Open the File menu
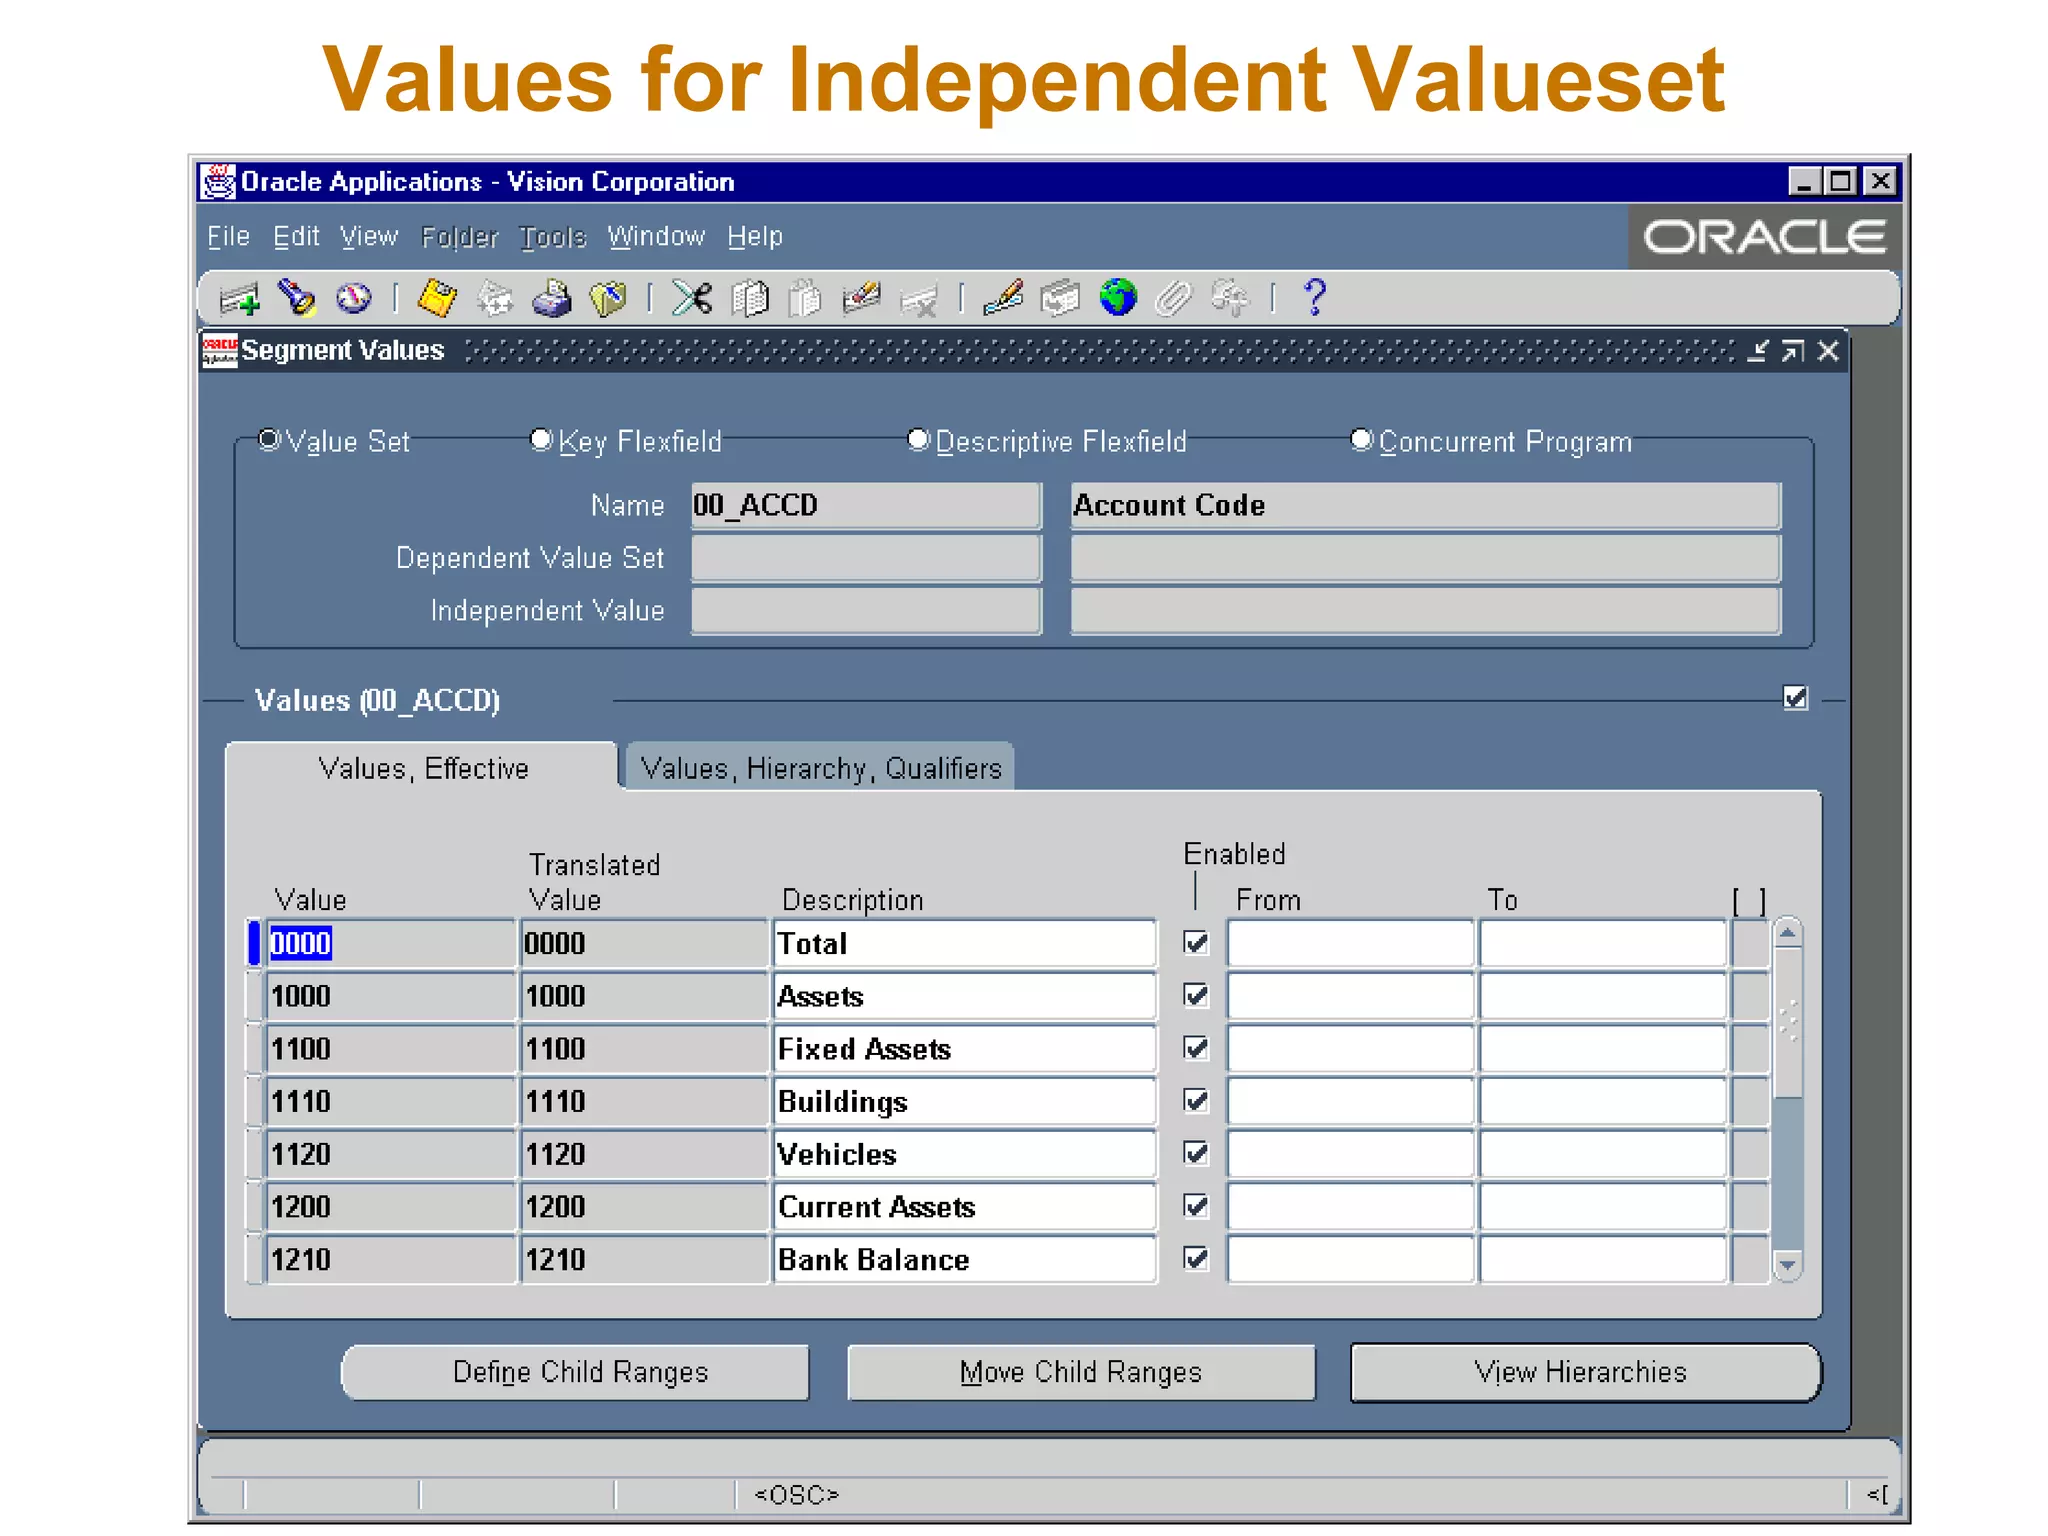 point(228,237)
